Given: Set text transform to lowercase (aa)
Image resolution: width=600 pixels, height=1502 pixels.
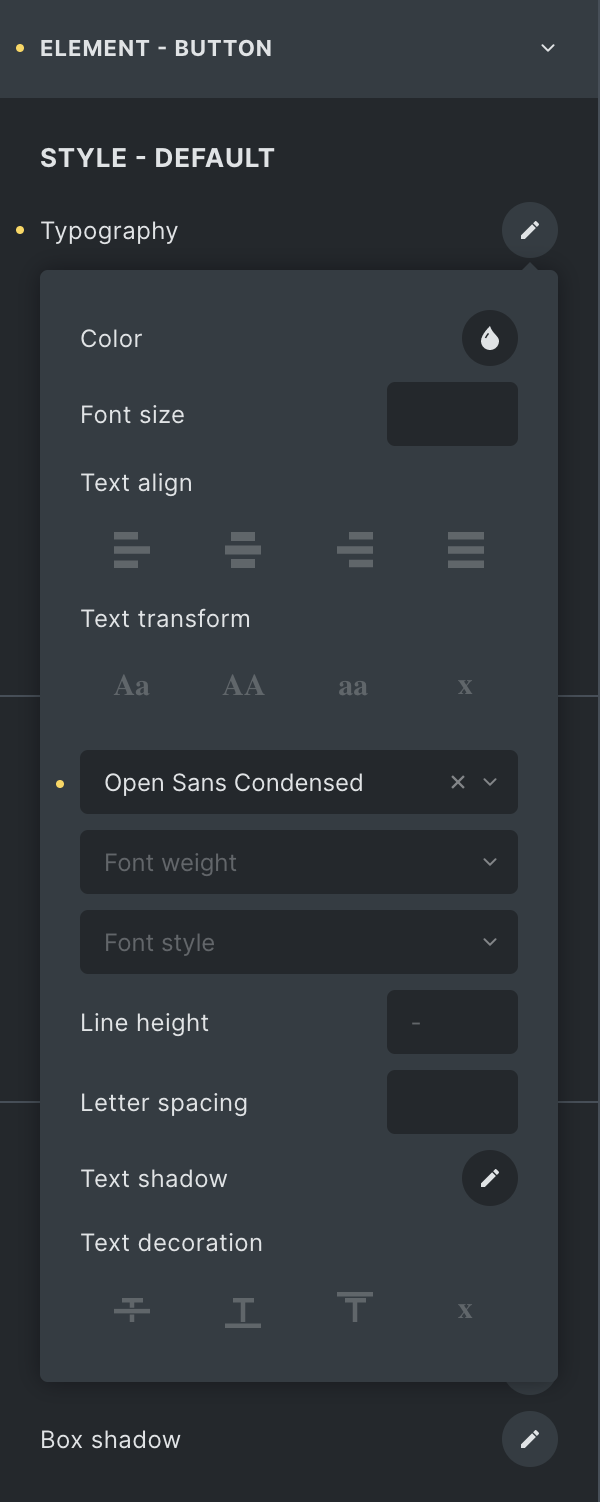Looking at the screenshot, I should [x=353, y=686].
